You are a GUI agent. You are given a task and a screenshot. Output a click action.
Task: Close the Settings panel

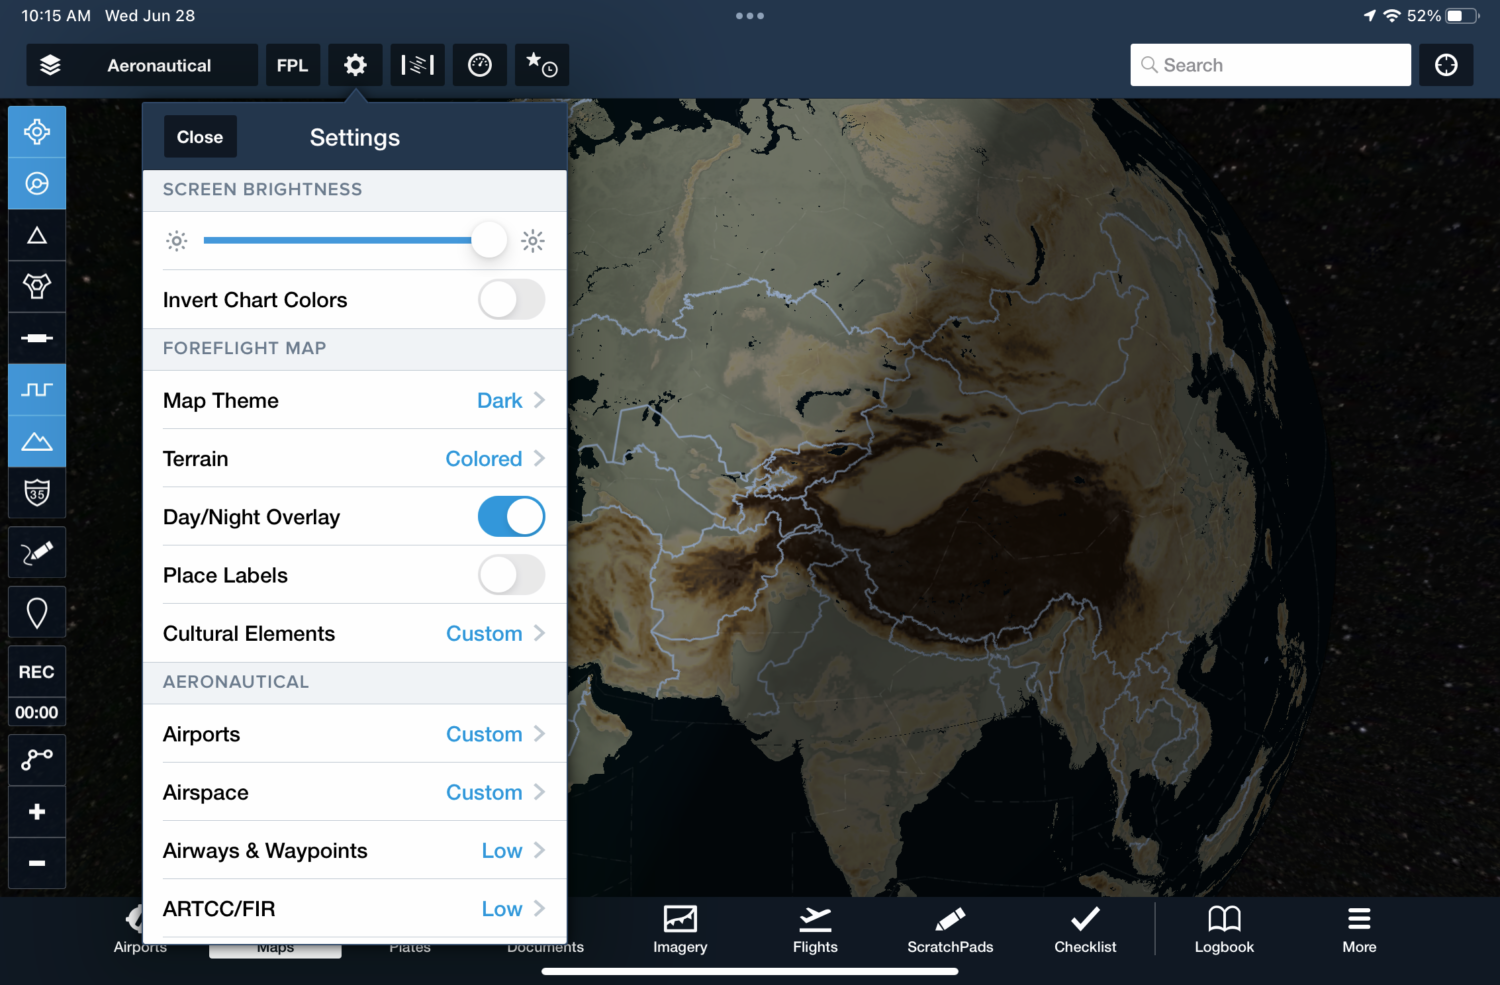(200, 136)
